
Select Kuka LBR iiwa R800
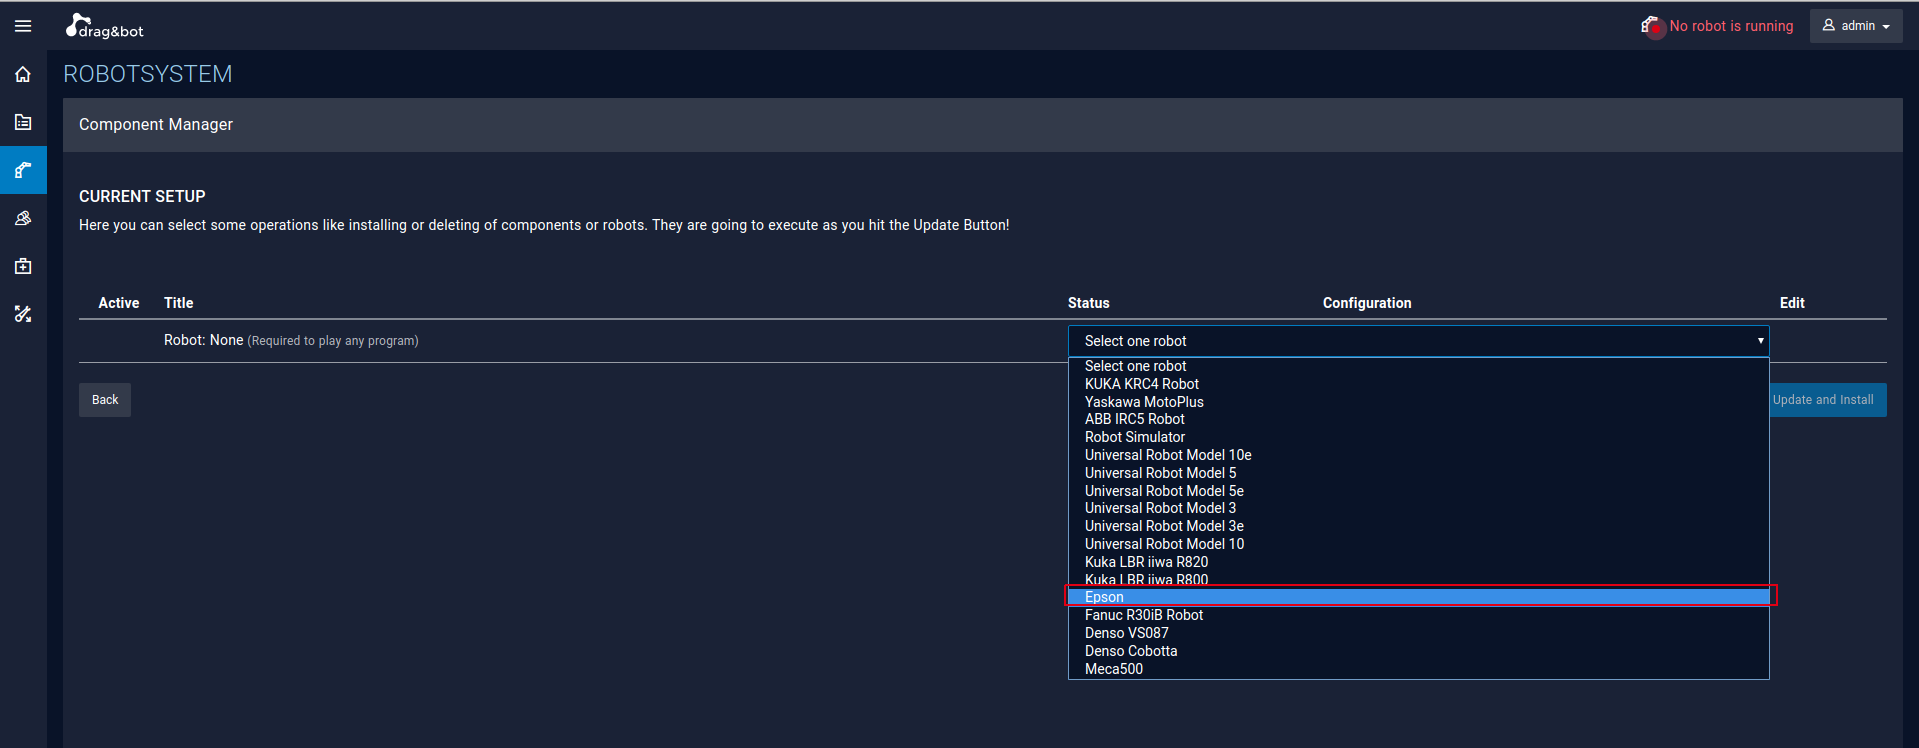pyautogui.click(x=1418, y=579)
